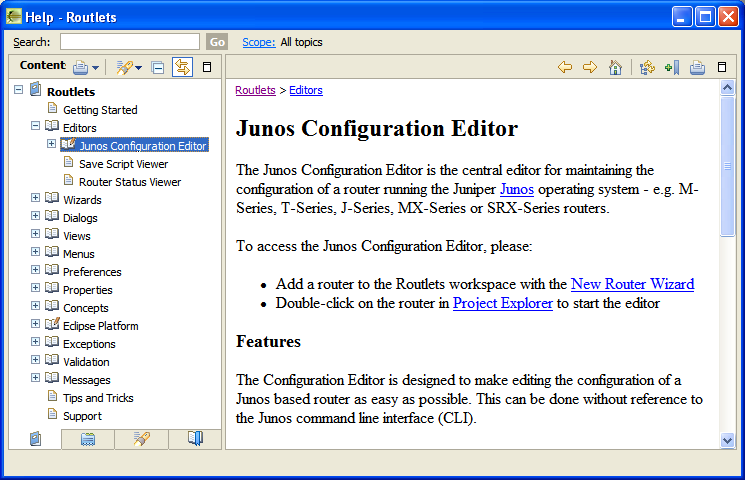
Task: Expand the Menus node
Action: coord(36,251)
